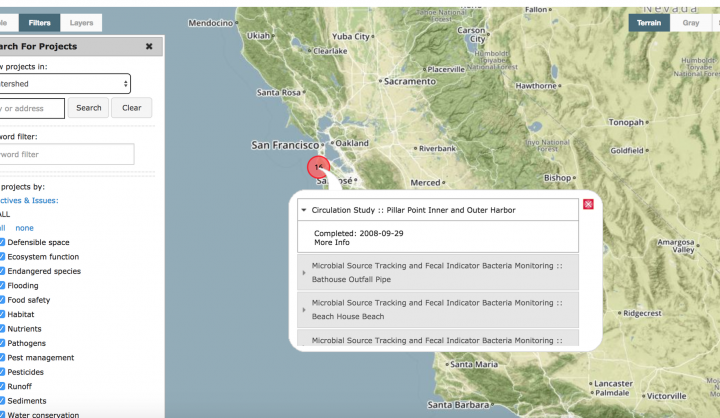The image size is (720, 418).
Task: Toggle the Sediments checkbox
Action: (2, 401)
